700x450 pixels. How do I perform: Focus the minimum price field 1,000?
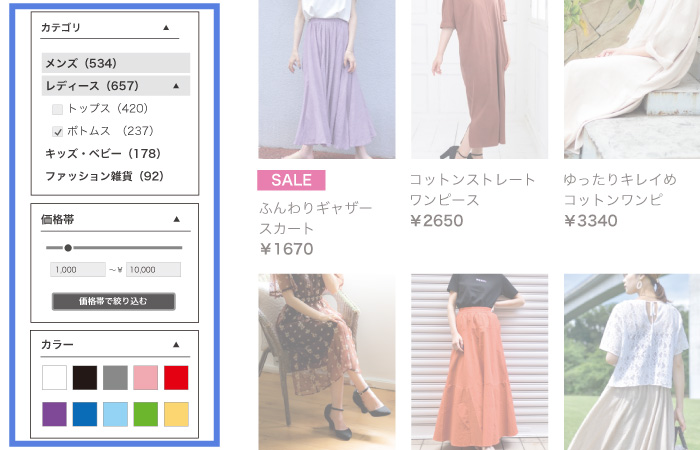pos(78,270)
